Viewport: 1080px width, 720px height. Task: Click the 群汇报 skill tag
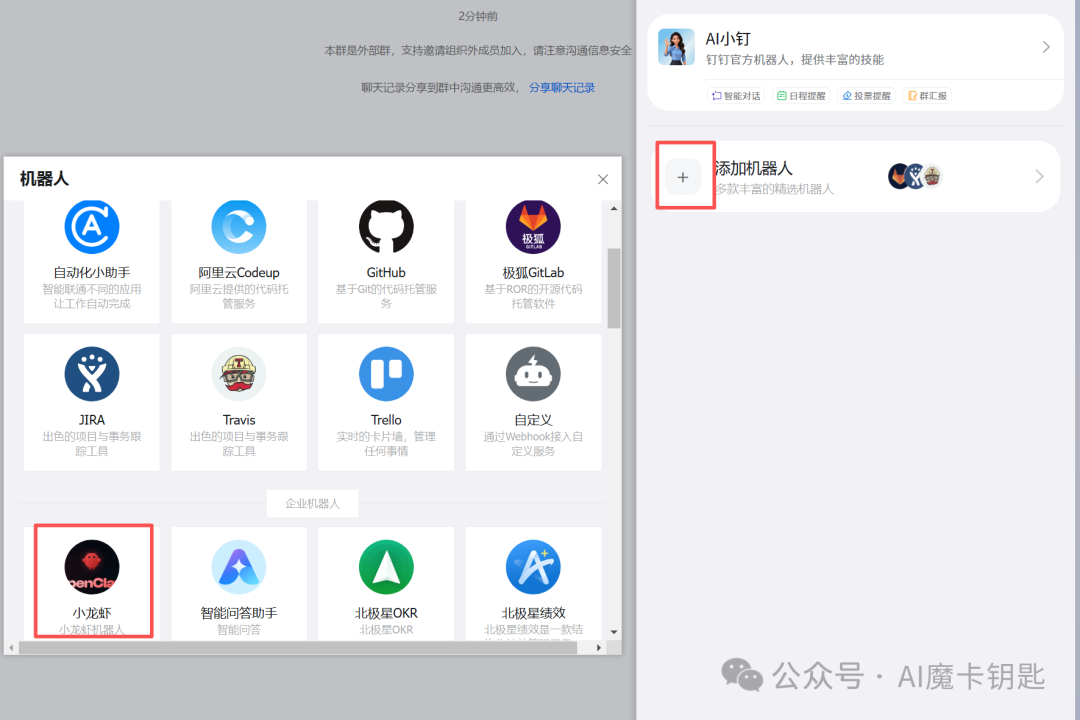(x=927, y=96)
